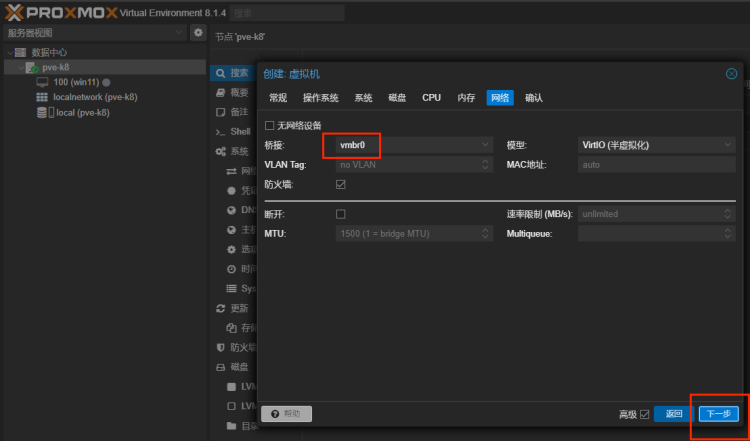Click the MAC地址 input field
The width and height of the screenshot is (750, 441).
pos(656,165)
